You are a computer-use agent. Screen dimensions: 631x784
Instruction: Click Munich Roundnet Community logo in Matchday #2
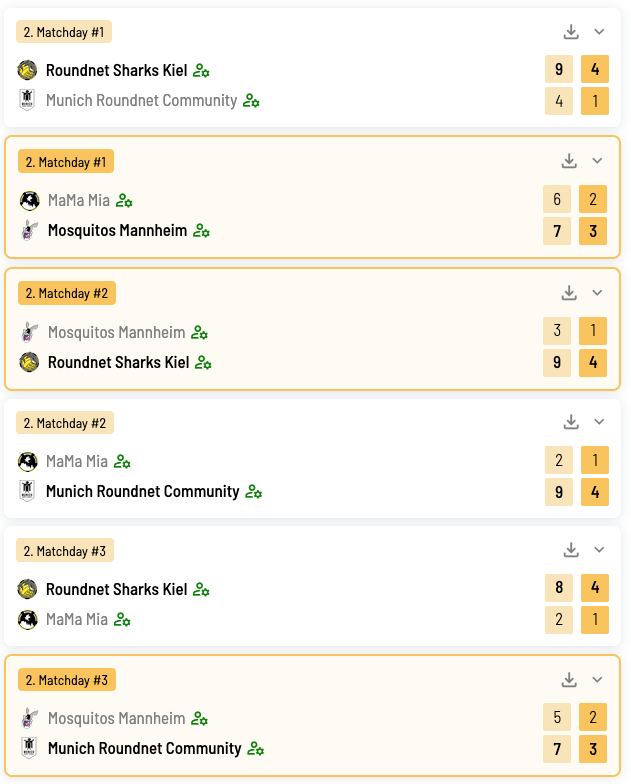click(27, 491)
